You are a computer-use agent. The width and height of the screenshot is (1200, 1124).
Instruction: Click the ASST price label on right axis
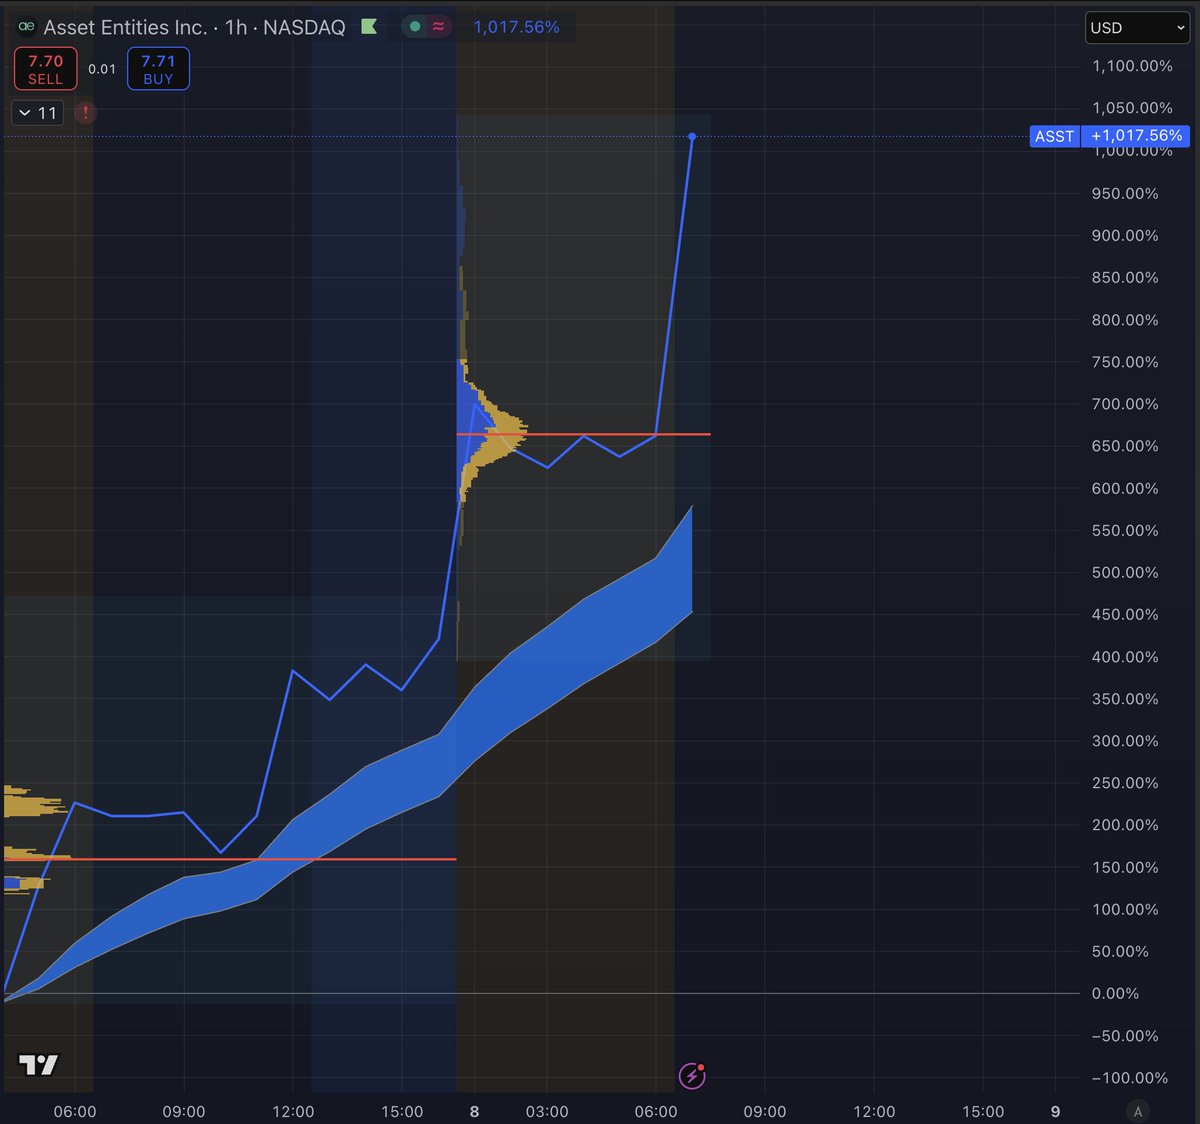[x=1054, y=136]
